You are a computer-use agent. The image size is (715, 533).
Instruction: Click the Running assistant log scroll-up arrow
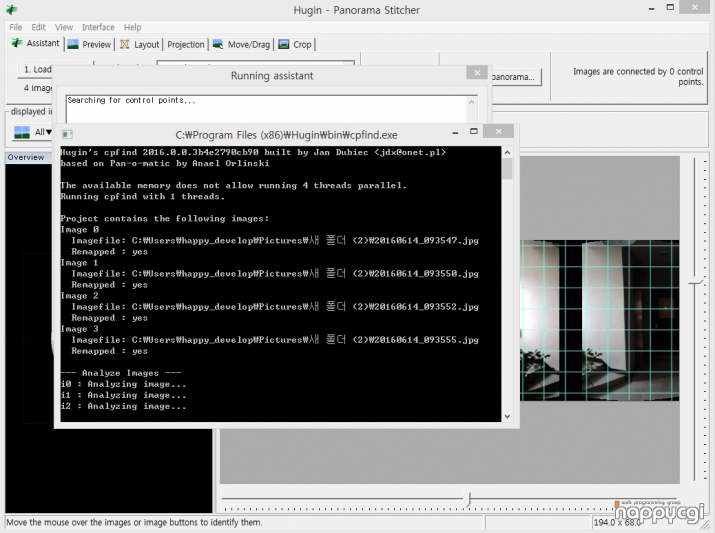pos(471,102)
